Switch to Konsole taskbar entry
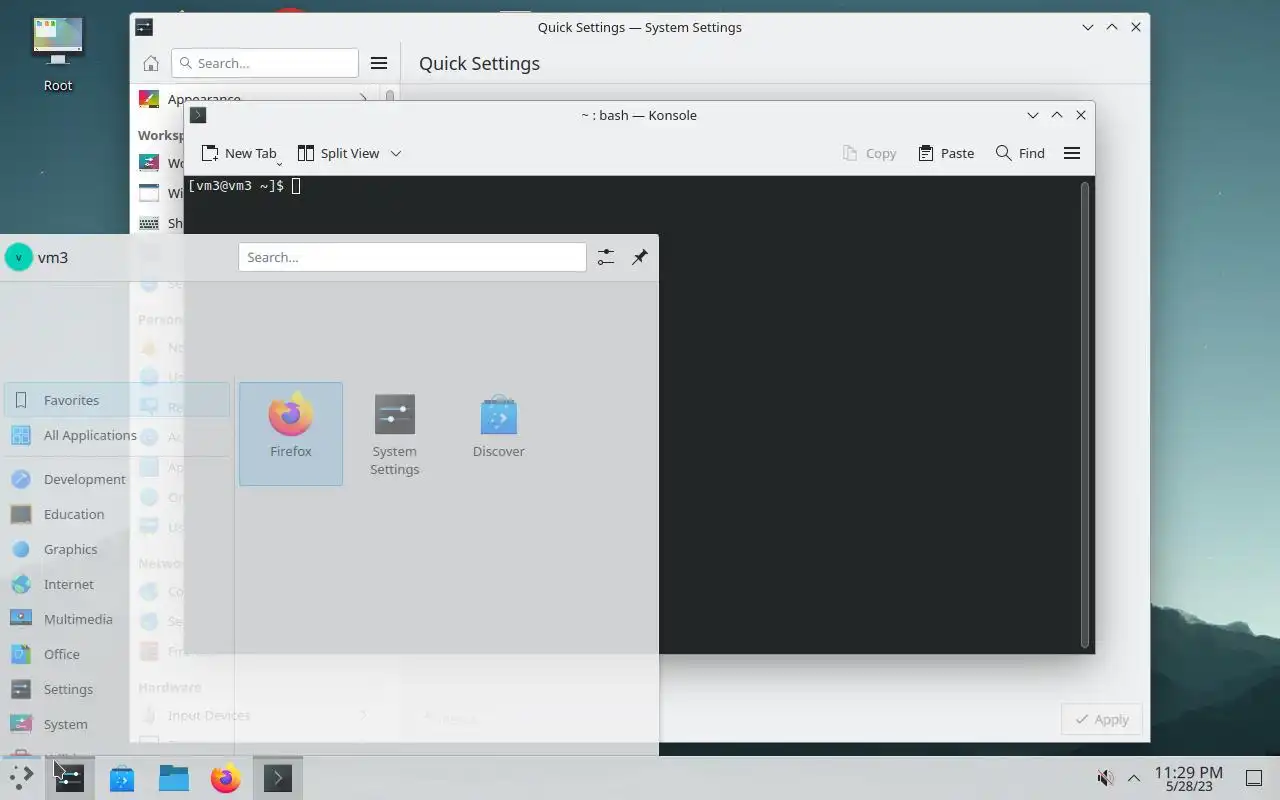 [x=278, y=777]
